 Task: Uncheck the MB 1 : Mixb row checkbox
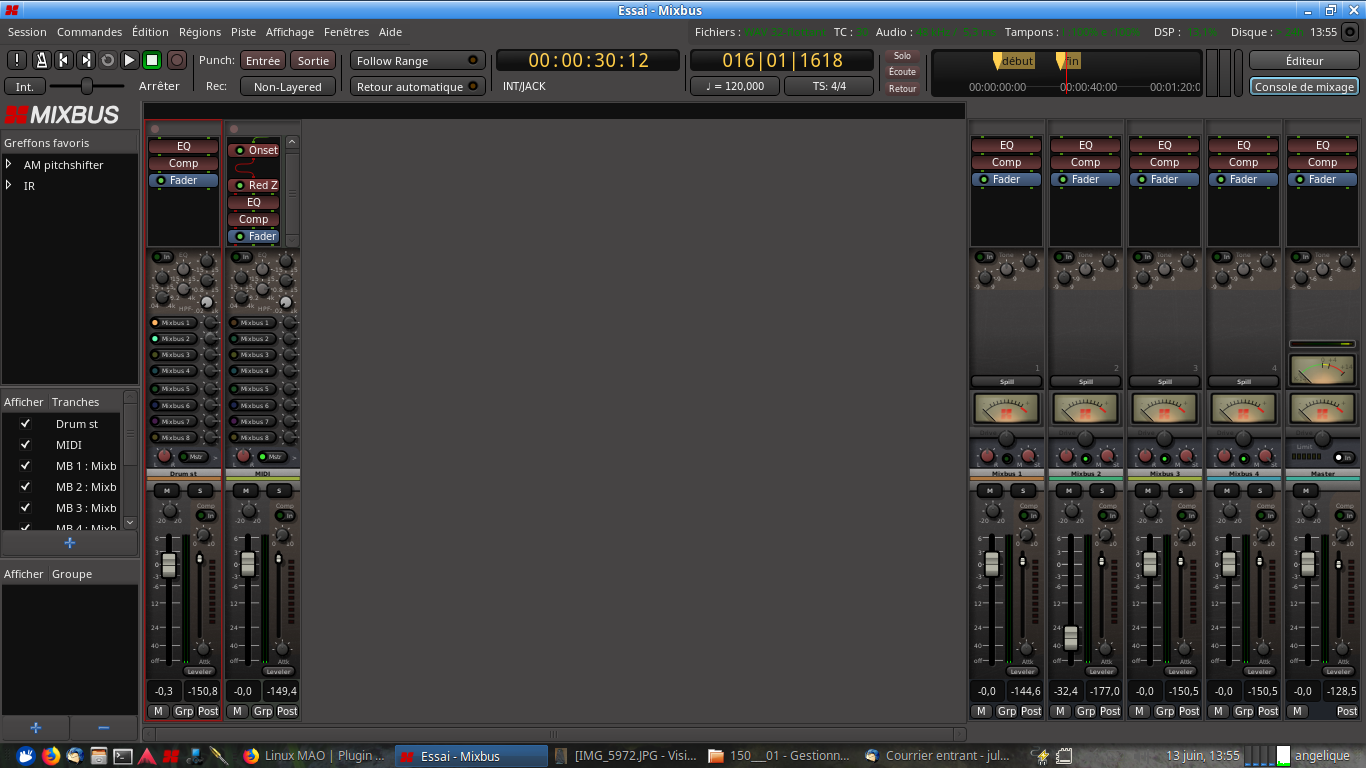(x=26, y=466)
